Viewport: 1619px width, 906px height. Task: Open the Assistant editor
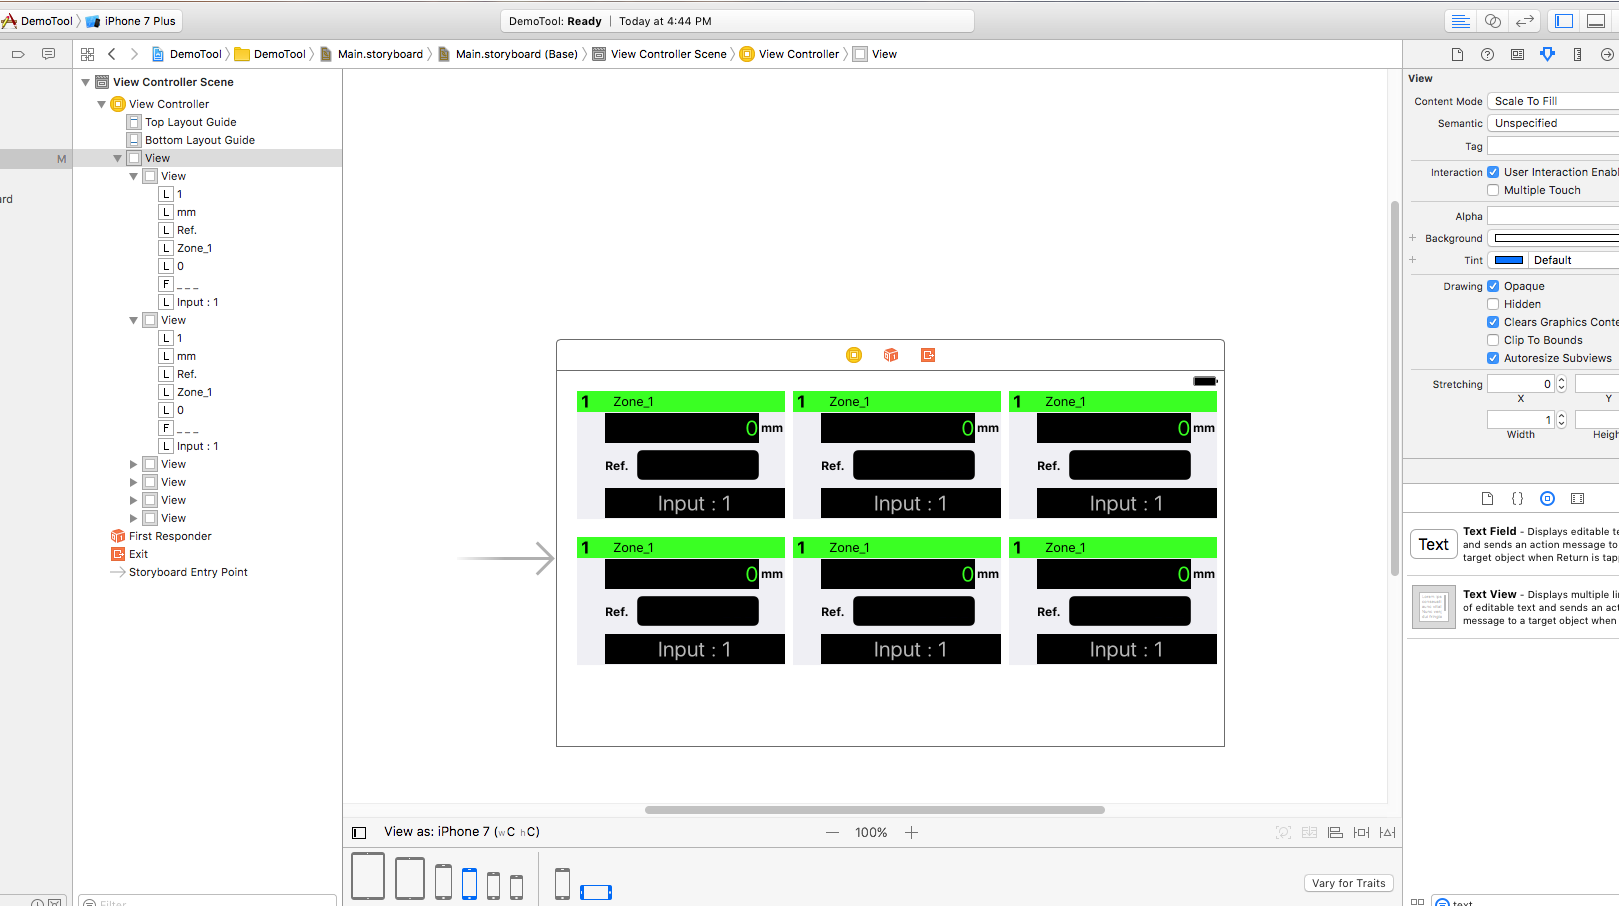point(1492,21)
